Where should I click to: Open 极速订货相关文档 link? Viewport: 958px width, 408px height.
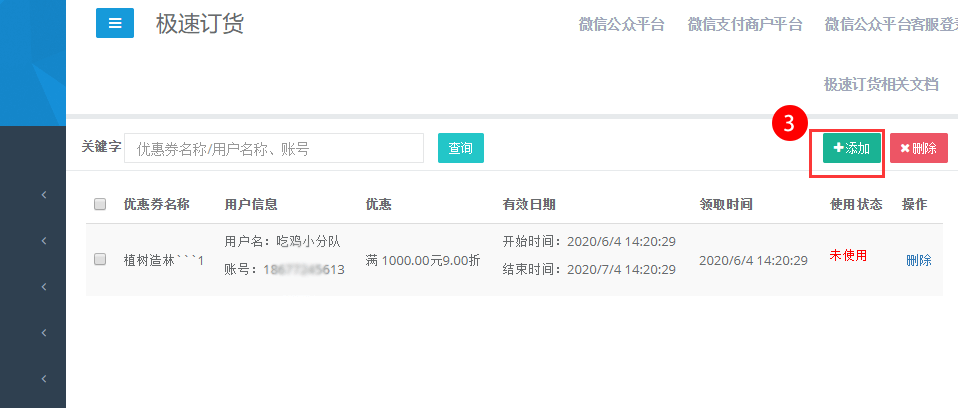pyautogui.click(x=881, y=84)
